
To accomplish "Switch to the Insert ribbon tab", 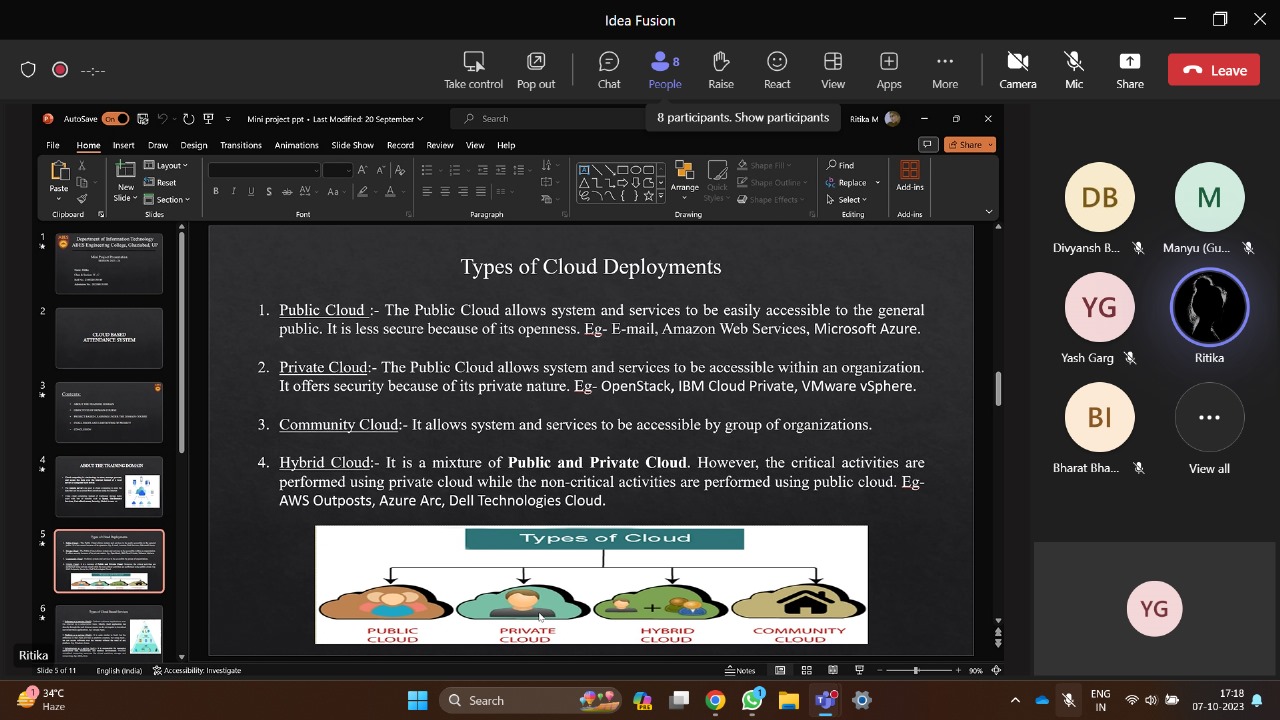I will [x=123, y=145].
